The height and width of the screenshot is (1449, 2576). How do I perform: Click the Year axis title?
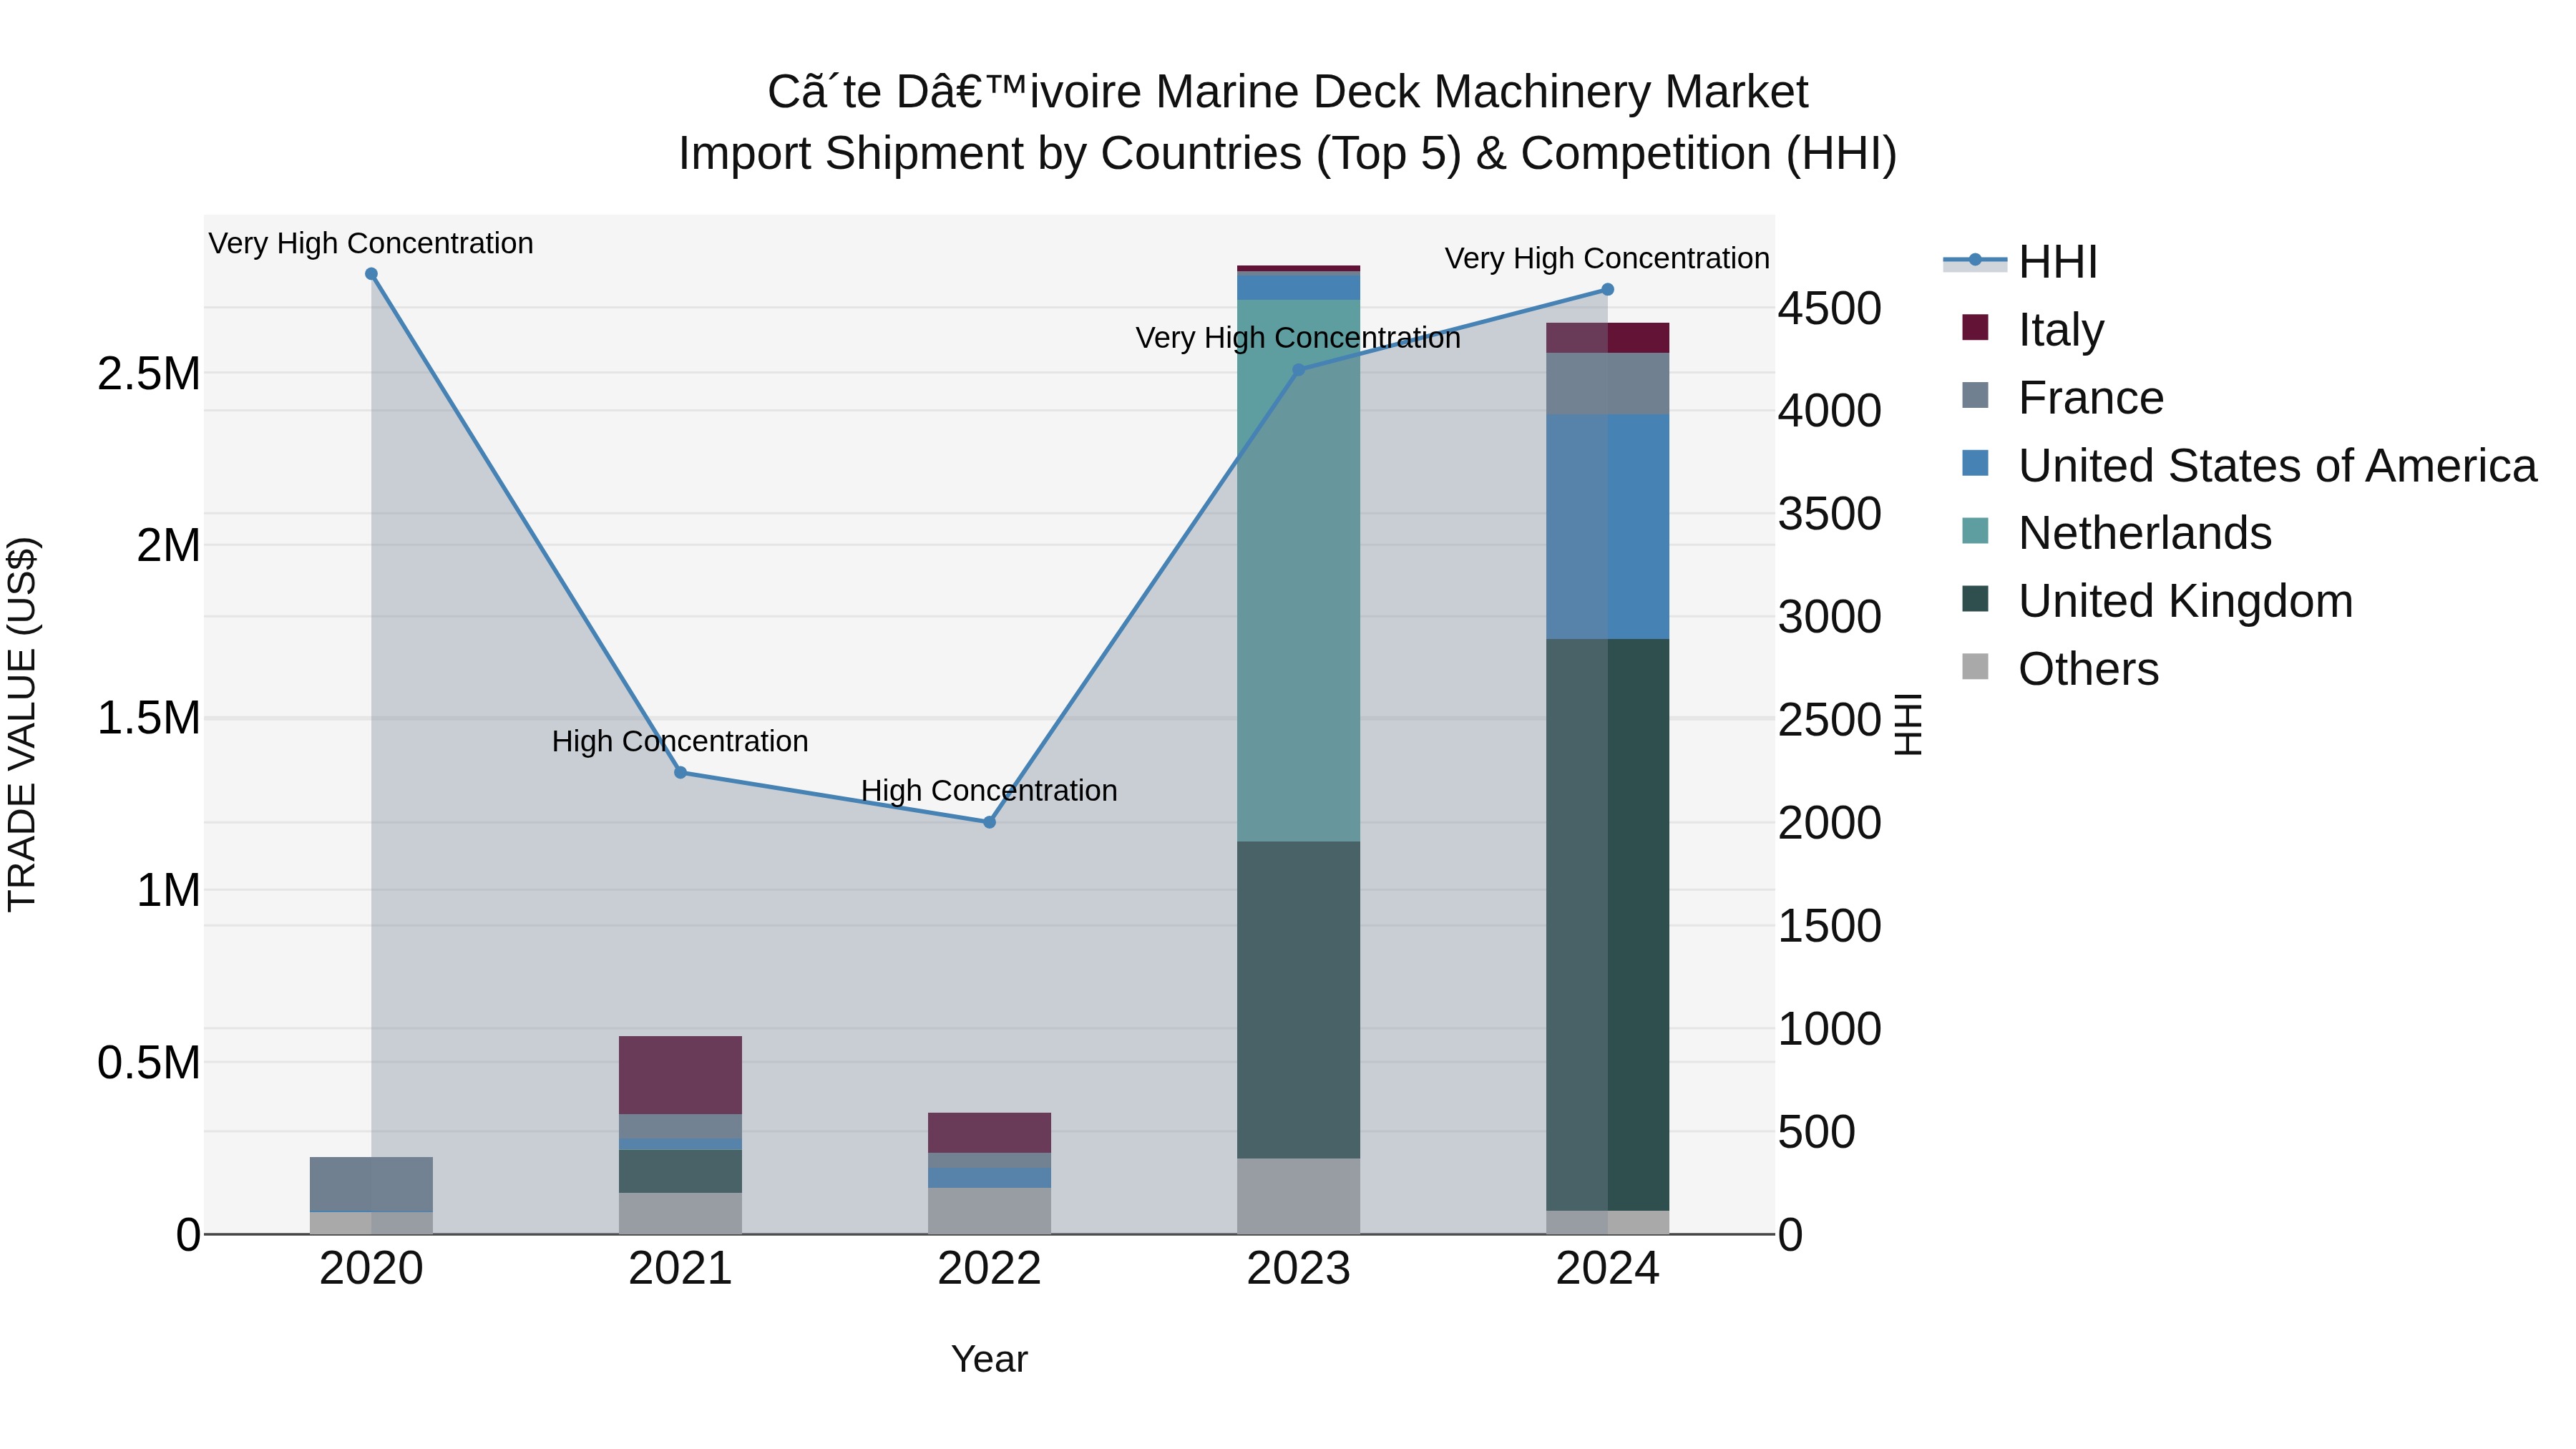click(x=989, y=1359)
